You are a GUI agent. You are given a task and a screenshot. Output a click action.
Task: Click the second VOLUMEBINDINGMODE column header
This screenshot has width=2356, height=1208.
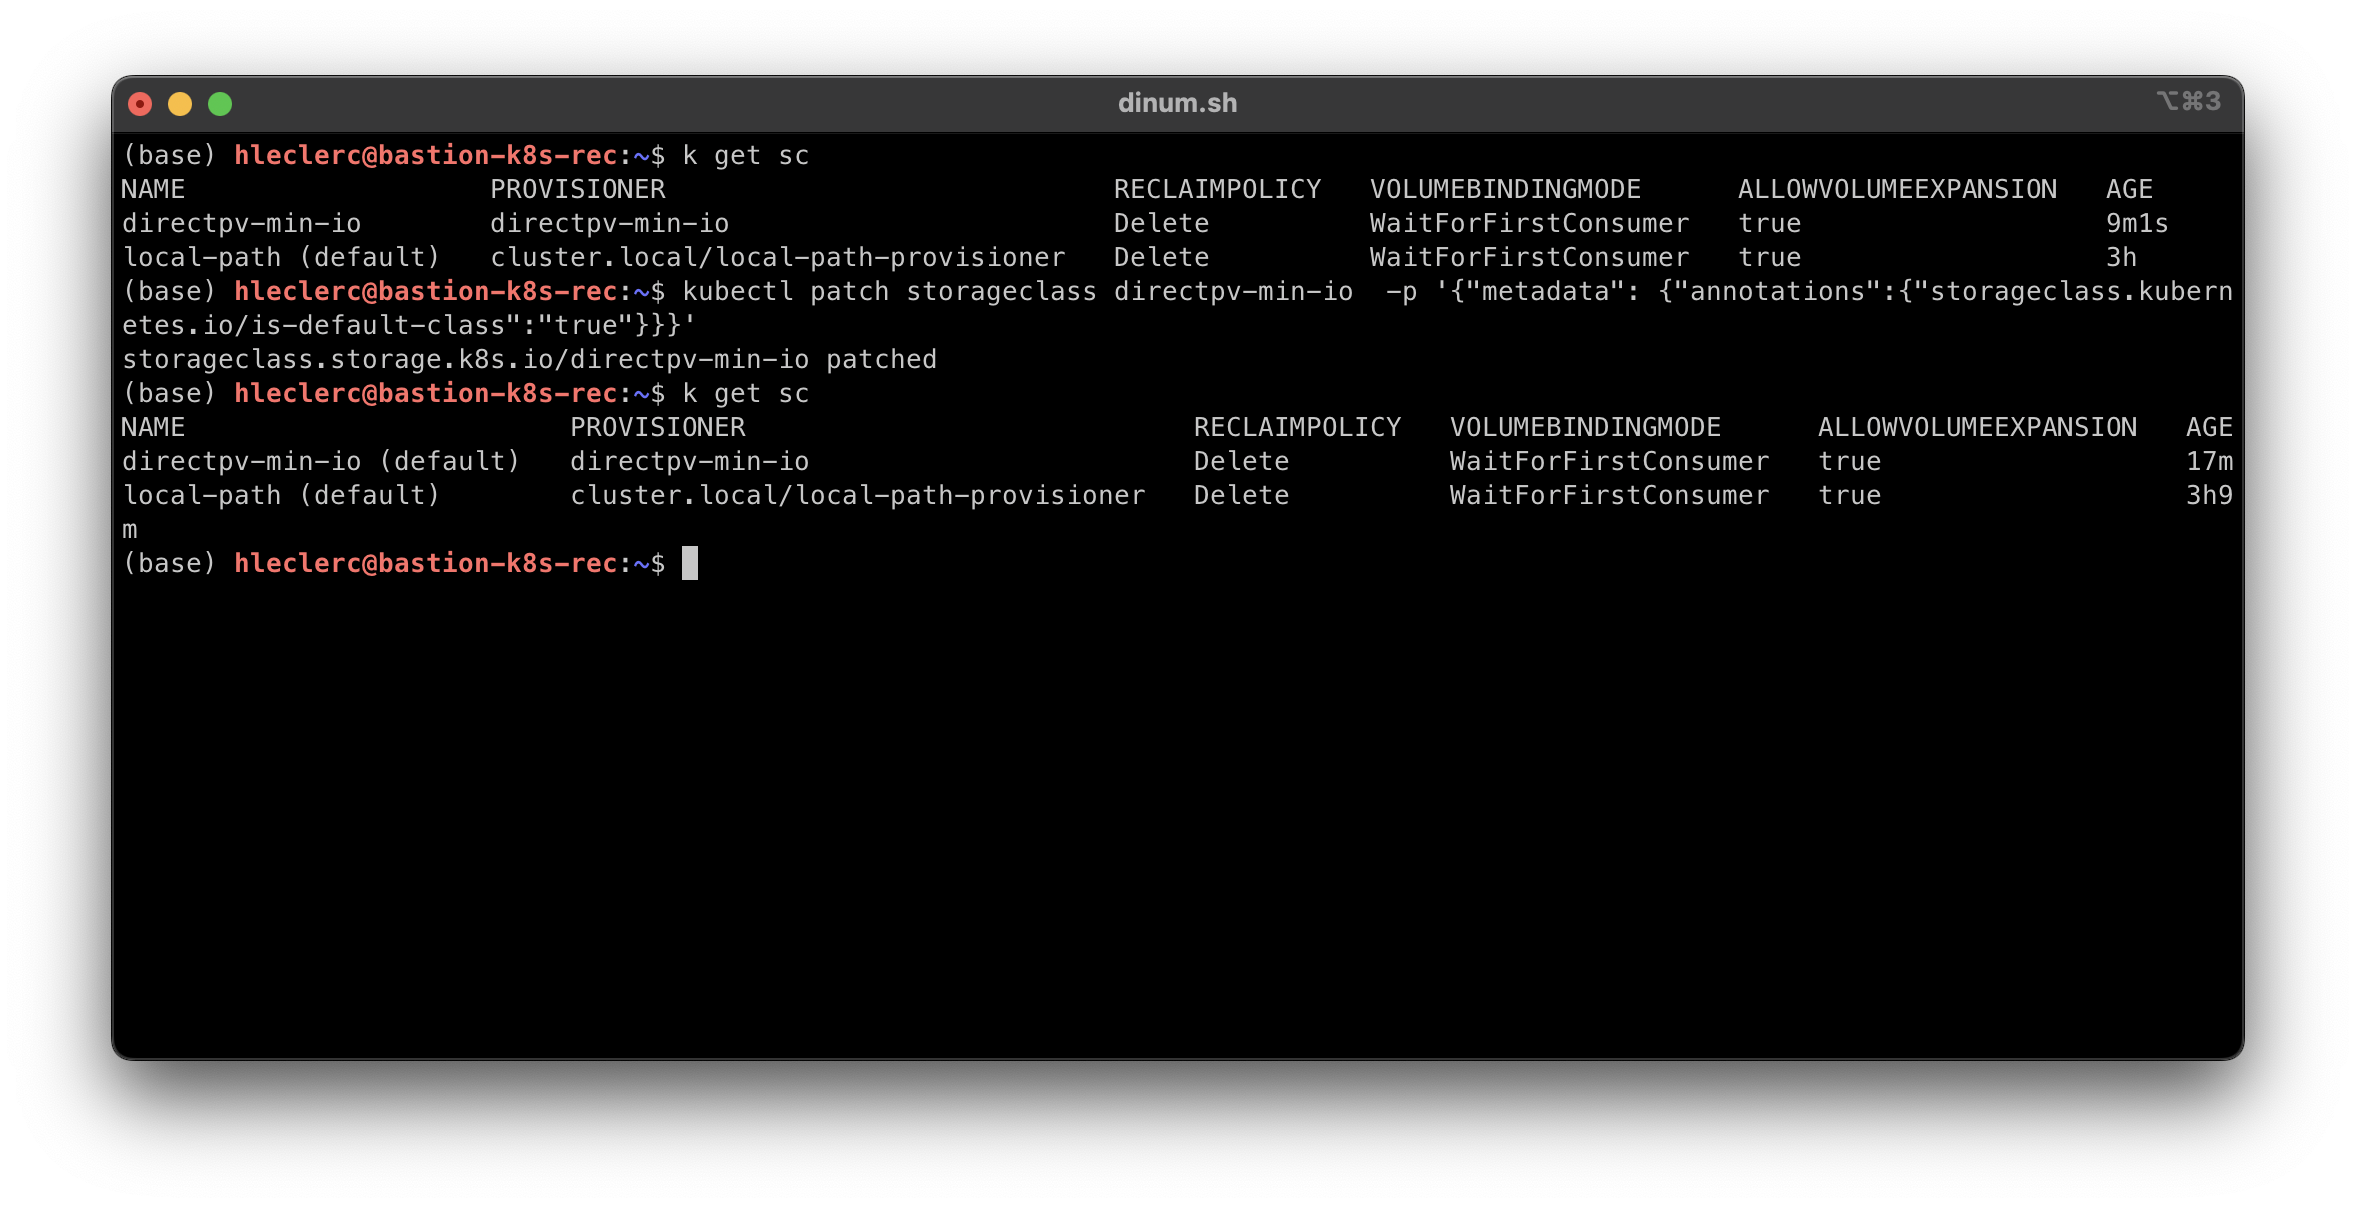click(1585, 428)
